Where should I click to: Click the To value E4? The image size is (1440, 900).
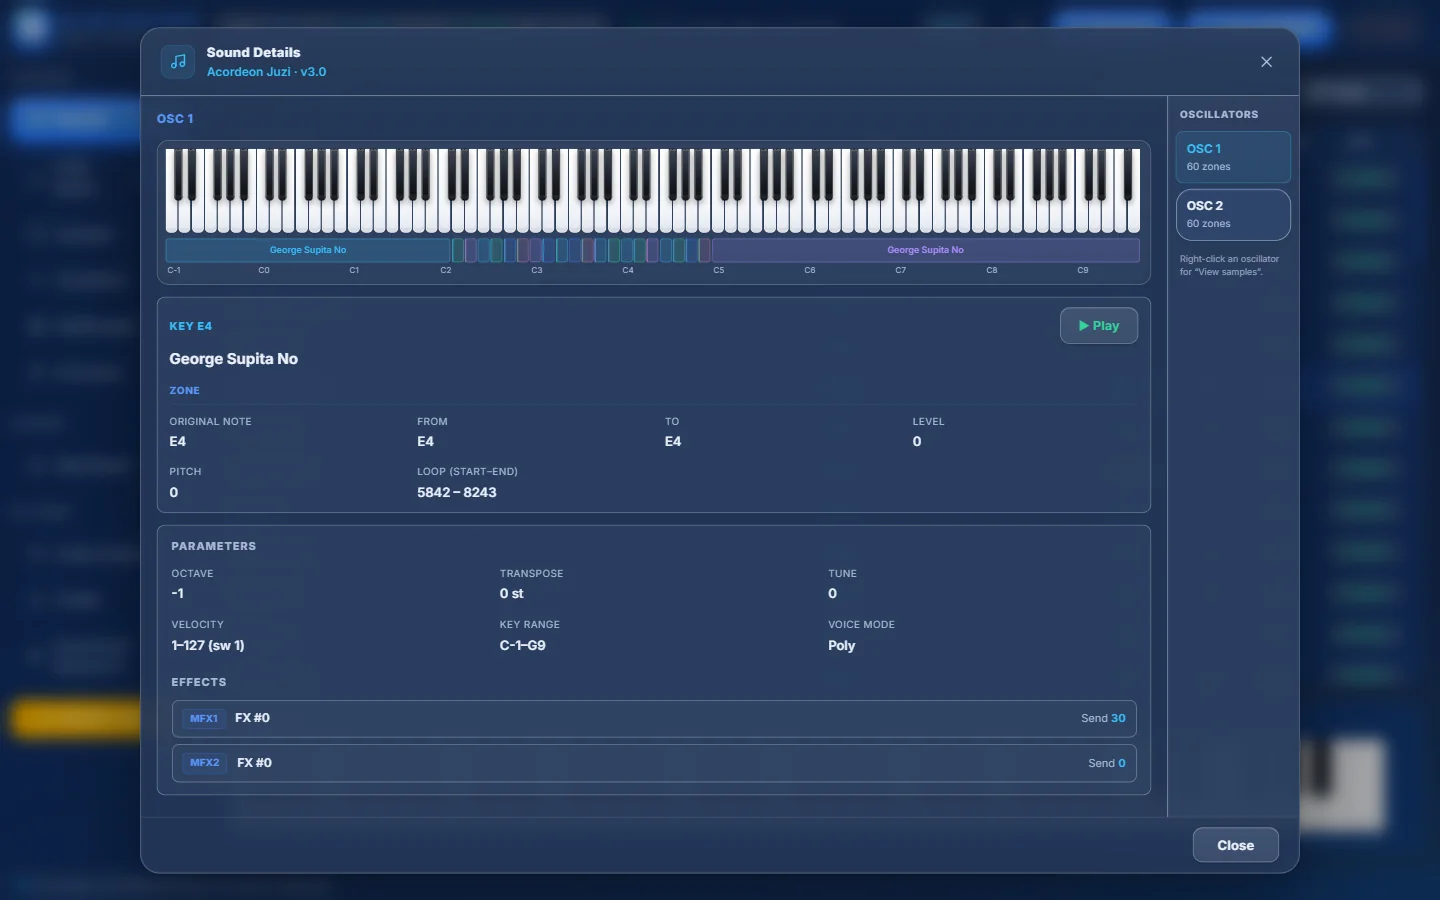click(673, 441)
